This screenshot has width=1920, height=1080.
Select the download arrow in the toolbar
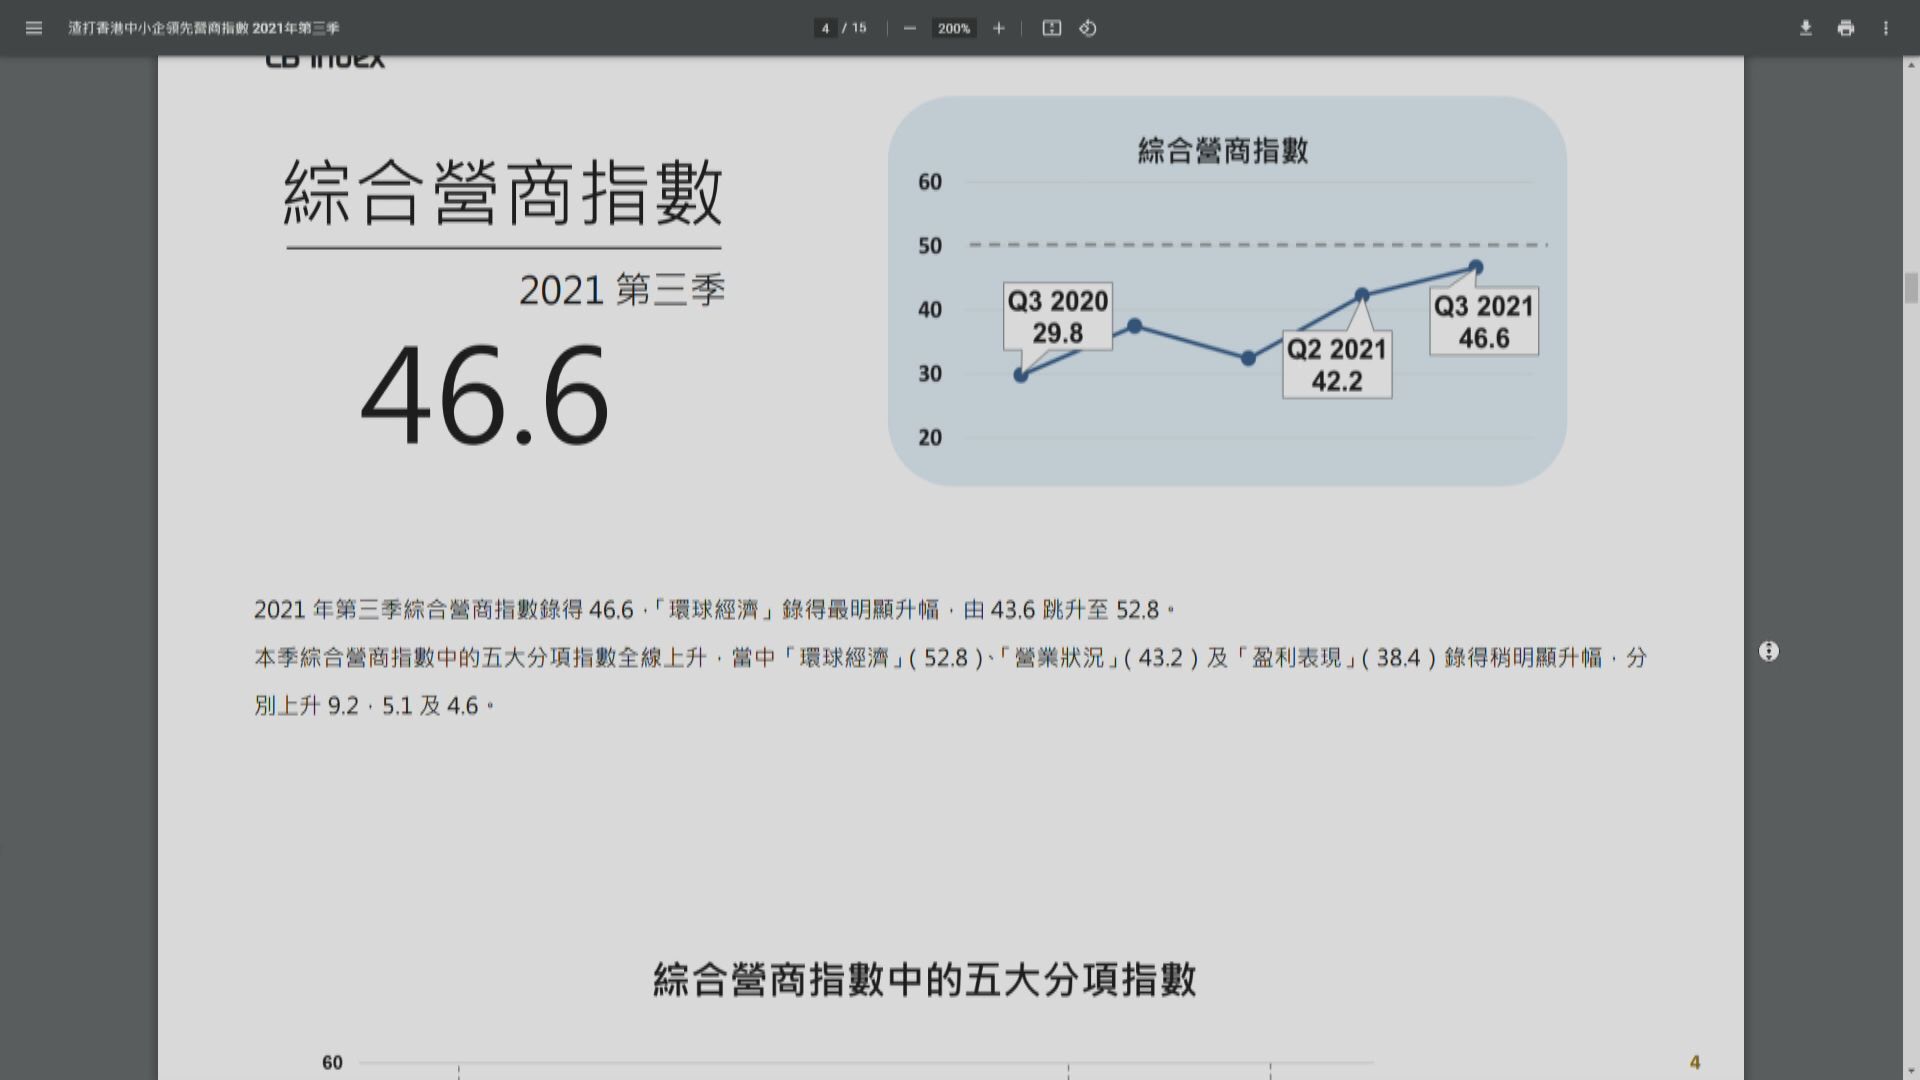pyautogui.click(x=1806, y=28)
